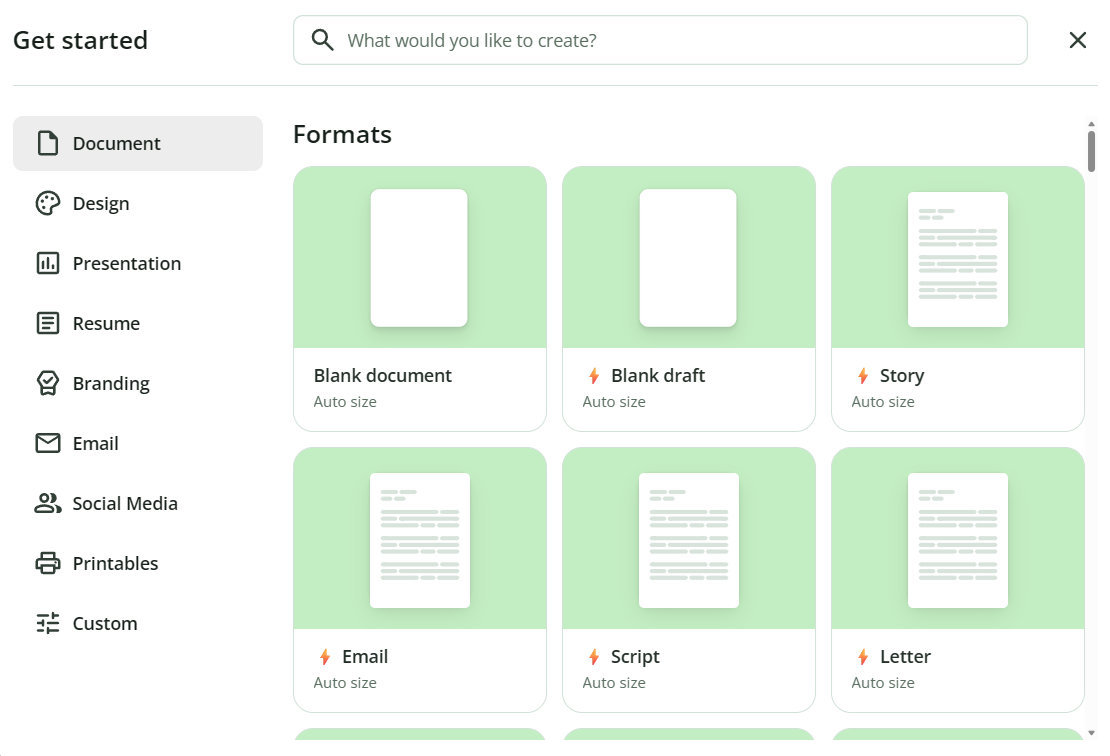Click the Branding badge icon
Image resolution: width=1110 pixels, height=756 pixels.
(x=47, y=383)
